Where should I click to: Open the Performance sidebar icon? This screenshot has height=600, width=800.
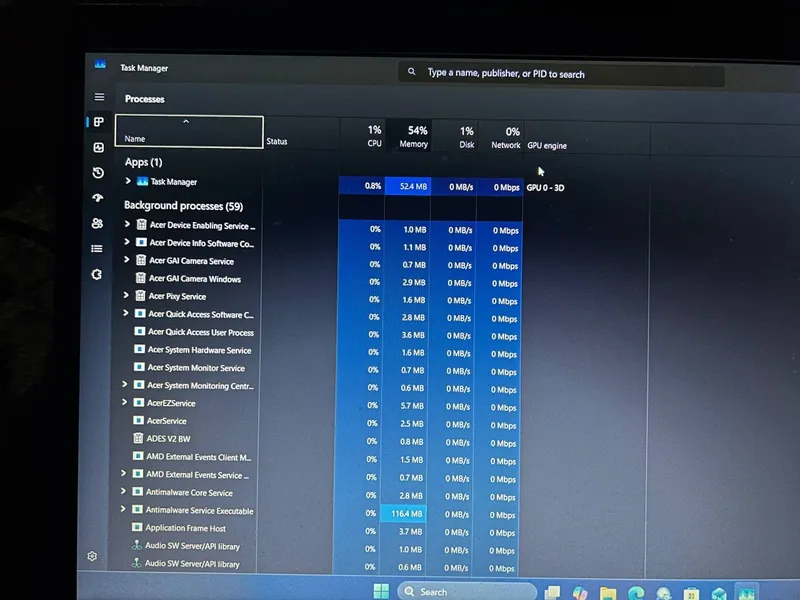pyautogui.click(x=98, y=147)
